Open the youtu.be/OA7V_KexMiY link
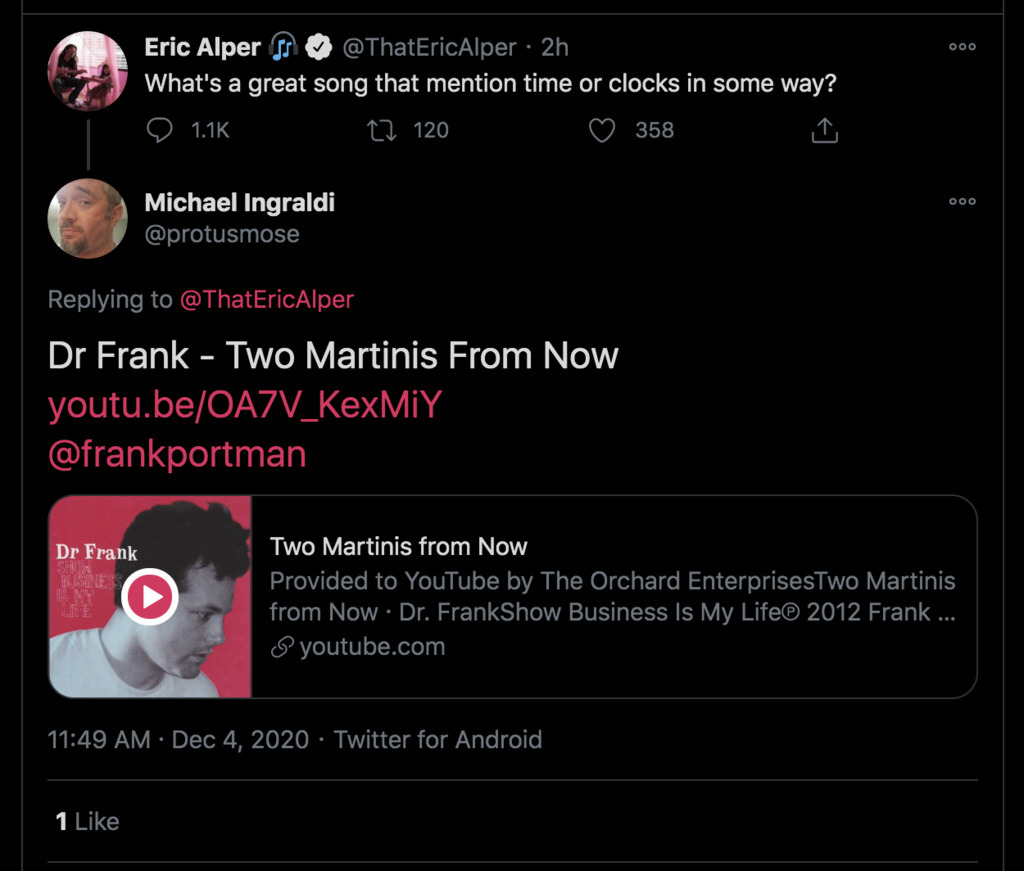Viewport: 1024px width, 871px height. coord(245,406)
